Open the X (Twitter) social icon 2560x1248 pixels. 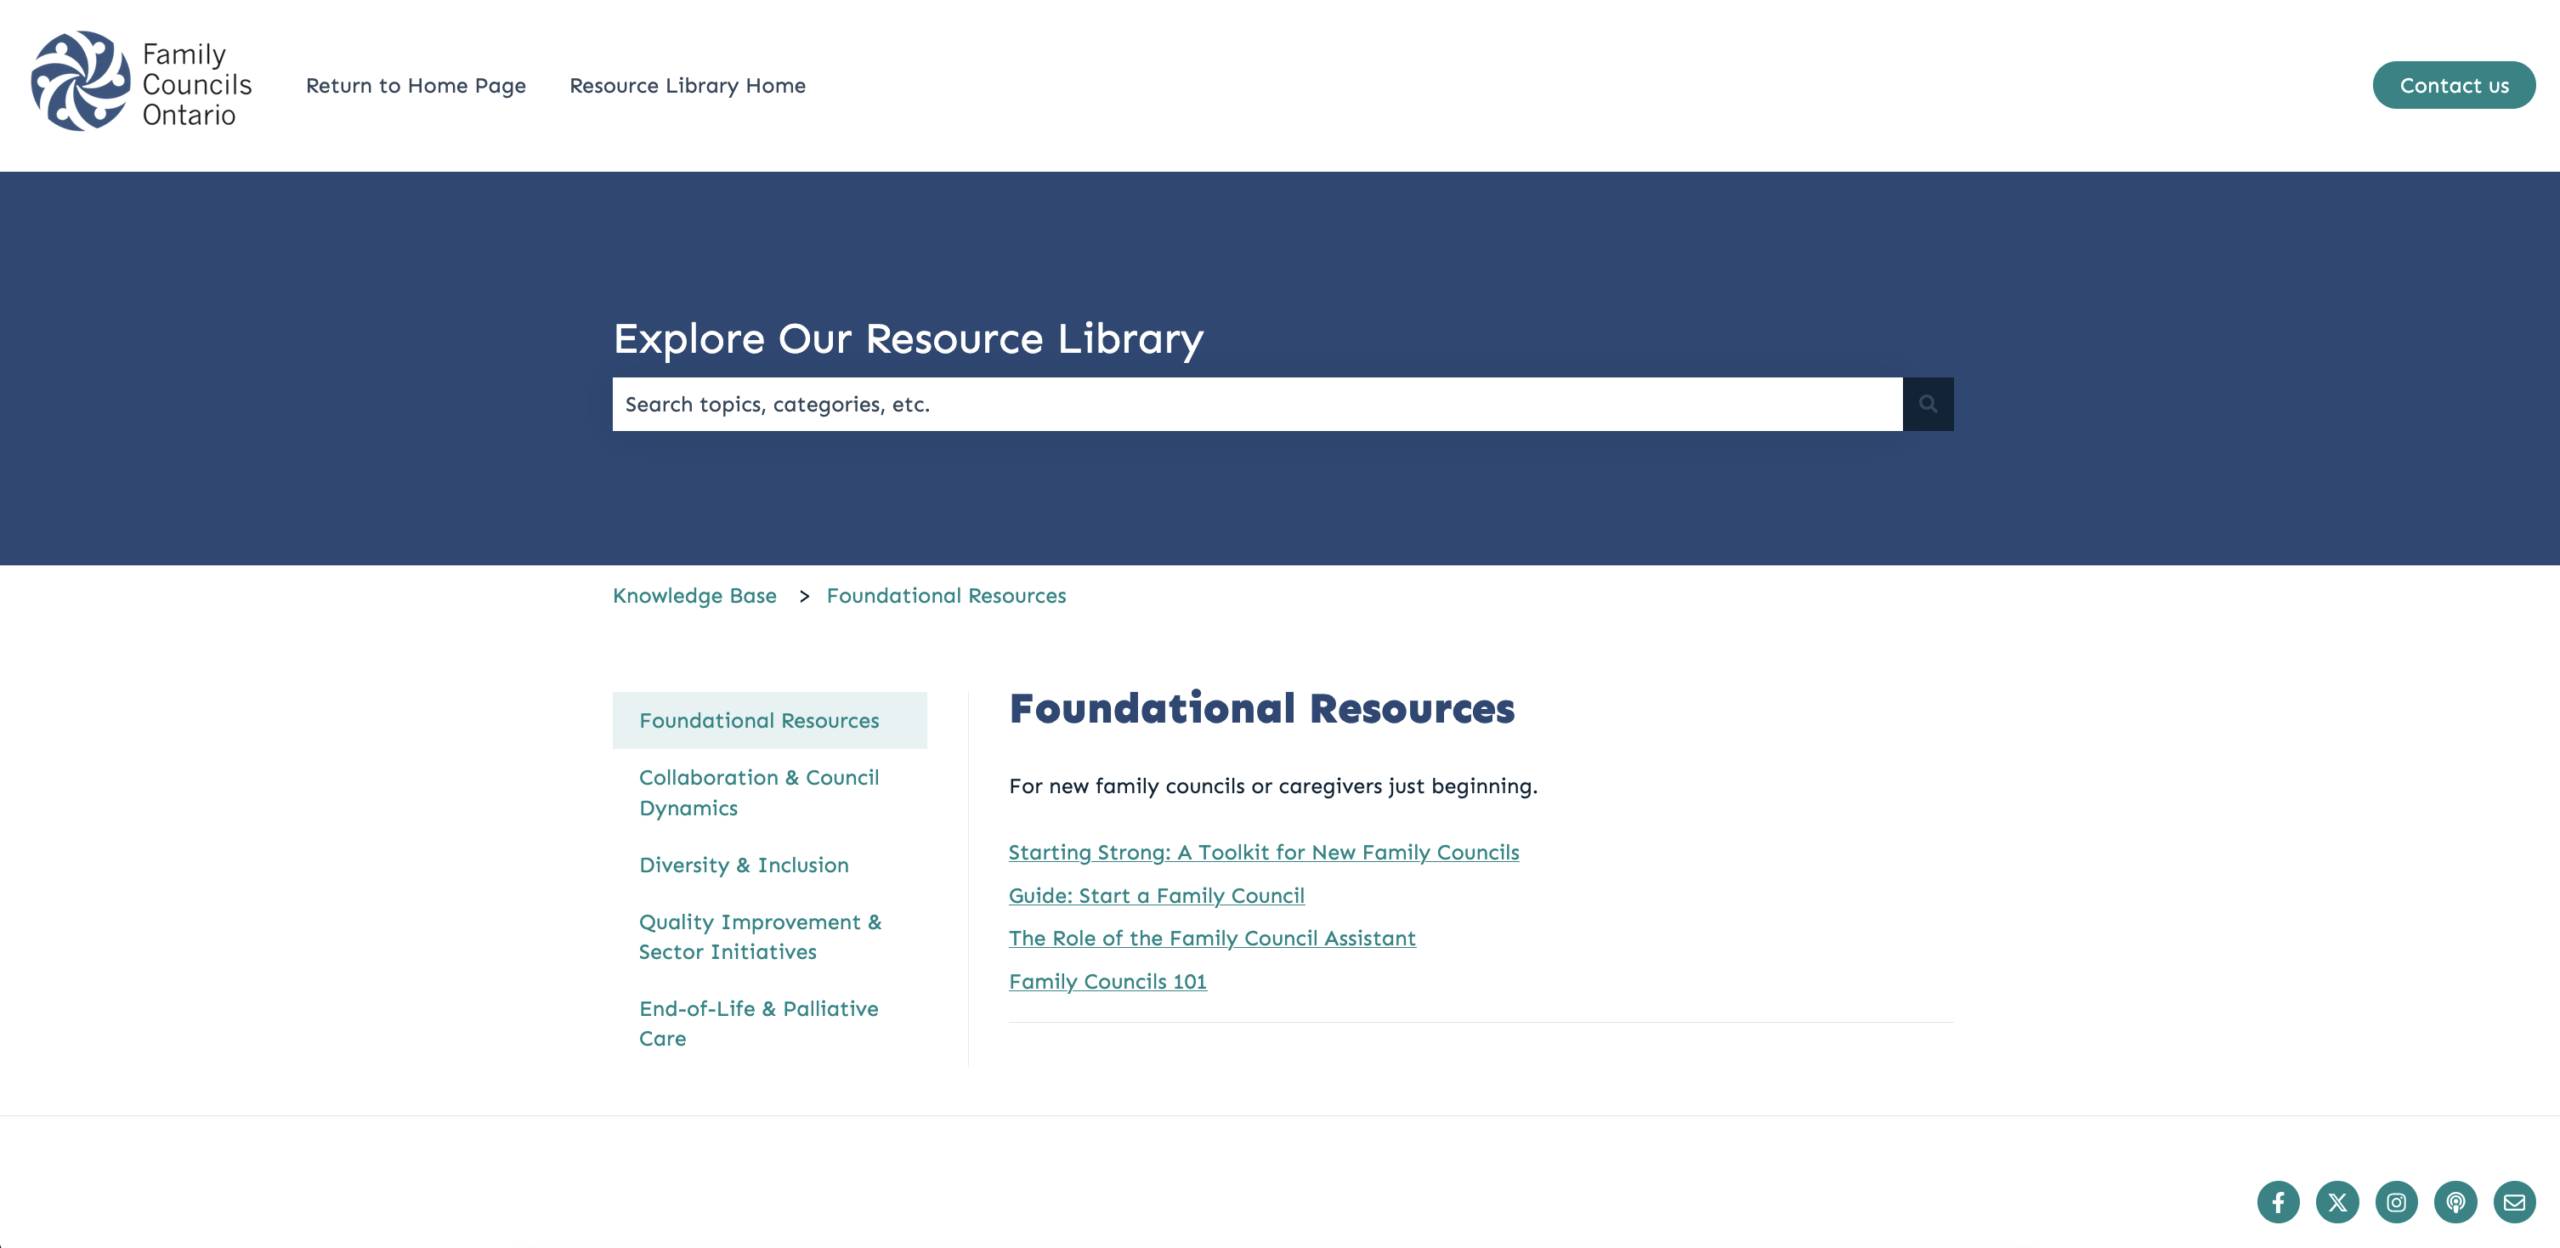click(2337, 1202)
